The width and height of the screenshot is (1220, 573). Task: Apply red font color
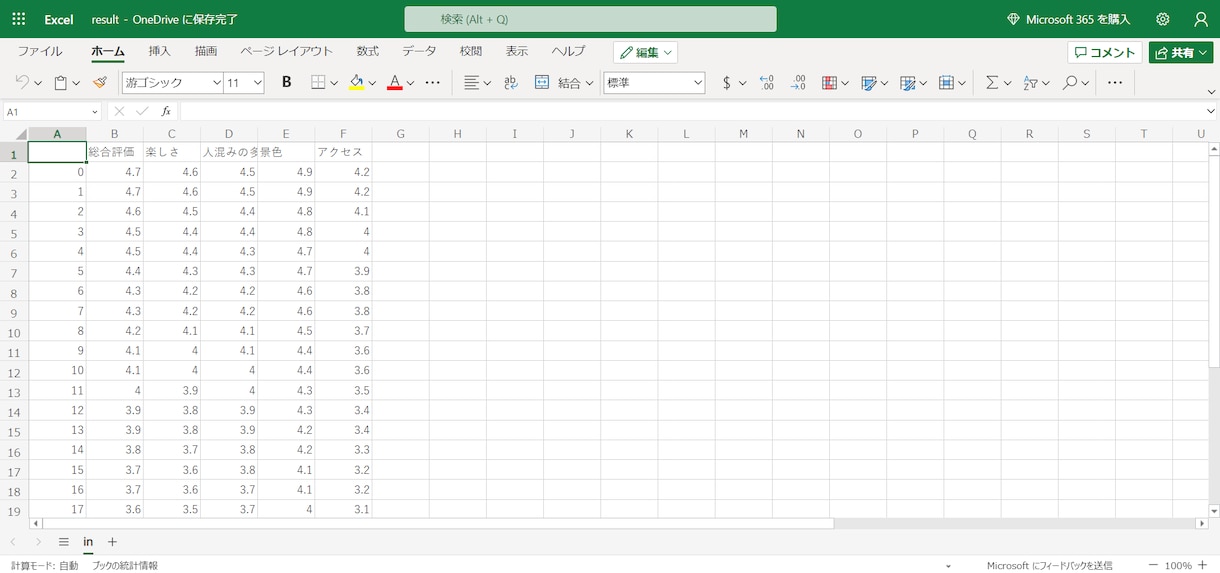(395, 83)
